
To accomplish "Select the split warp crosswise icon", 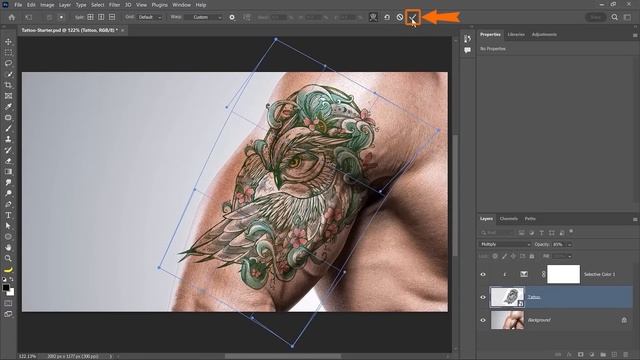I will 90,17.
